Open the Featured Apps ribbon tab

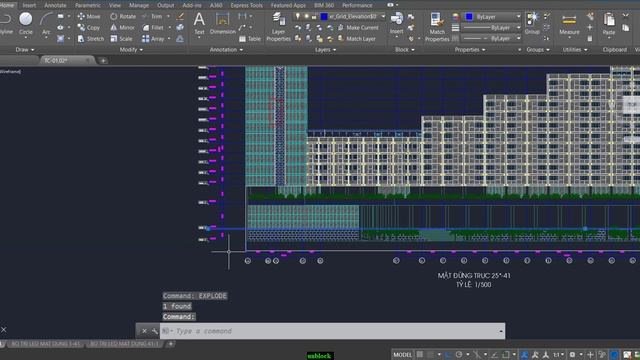pyautogui.click(x=288, y=5)
